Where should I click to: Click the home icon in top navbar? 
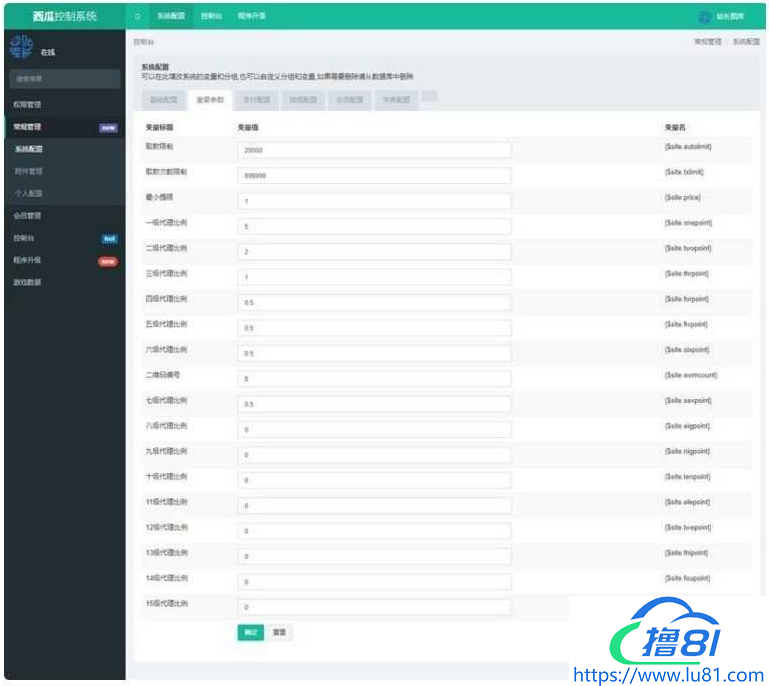138,16
